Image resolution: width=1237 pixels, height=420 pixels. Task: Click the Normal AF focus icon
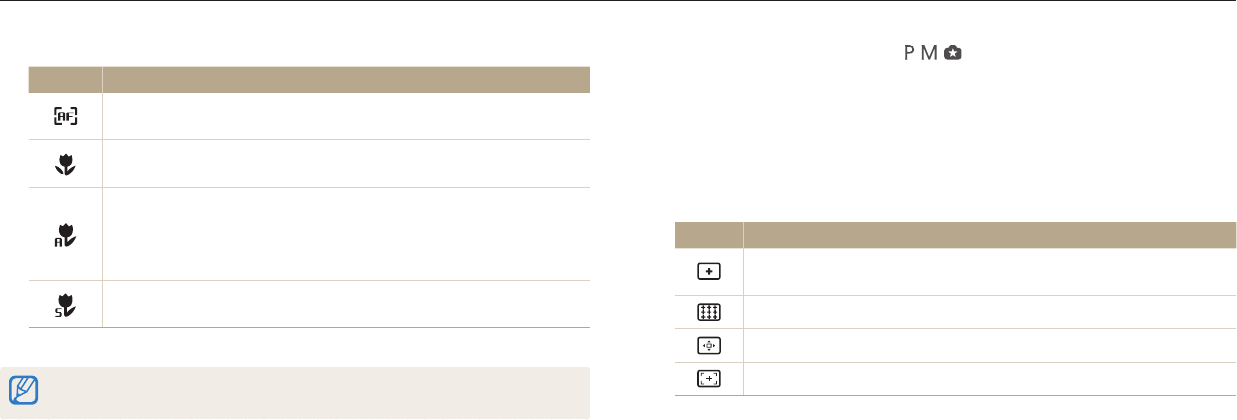click(66, 116)
